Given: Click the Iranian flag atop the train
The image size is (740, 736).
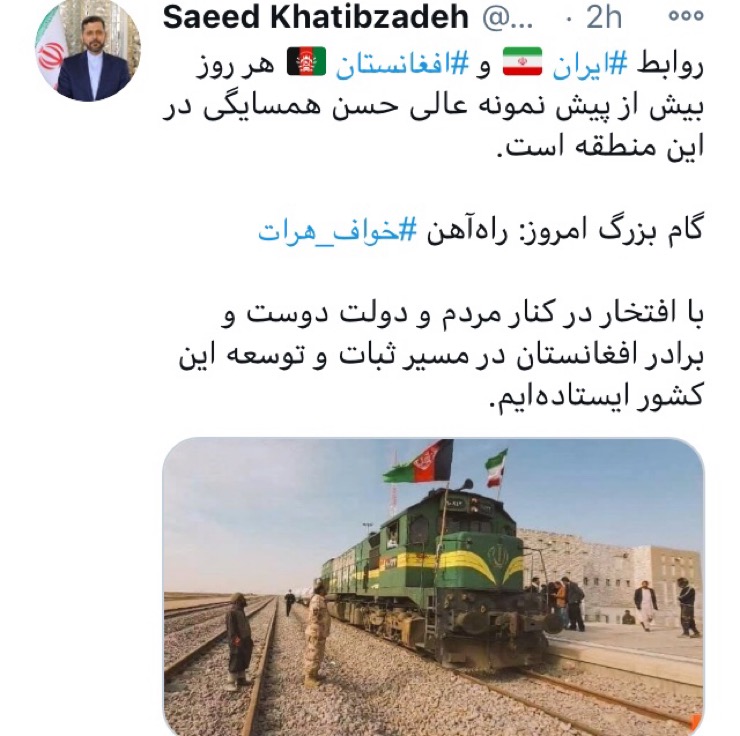Looking at the screenshot, I should tap(496, 468).
